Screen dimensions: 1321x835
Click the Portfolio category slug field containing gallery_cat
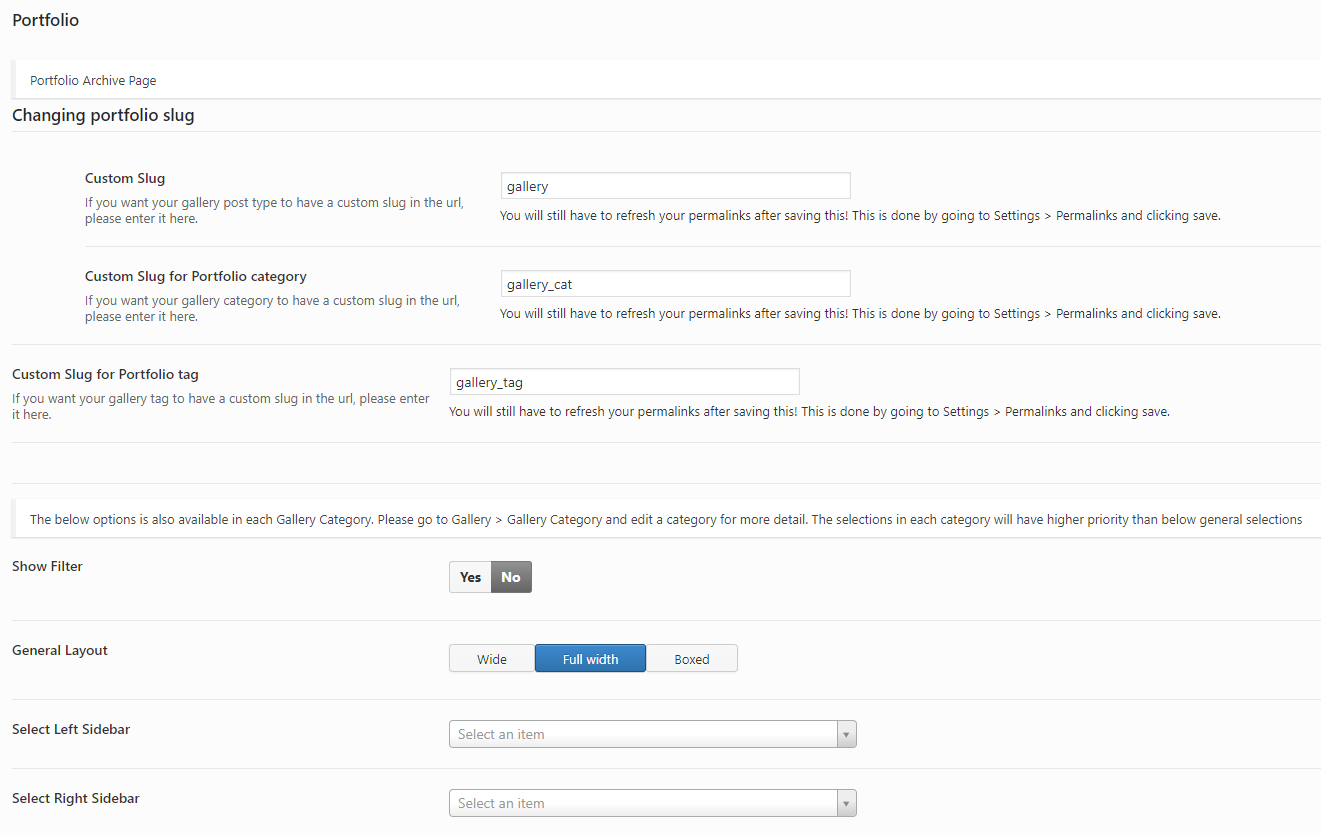click(675, 284)
